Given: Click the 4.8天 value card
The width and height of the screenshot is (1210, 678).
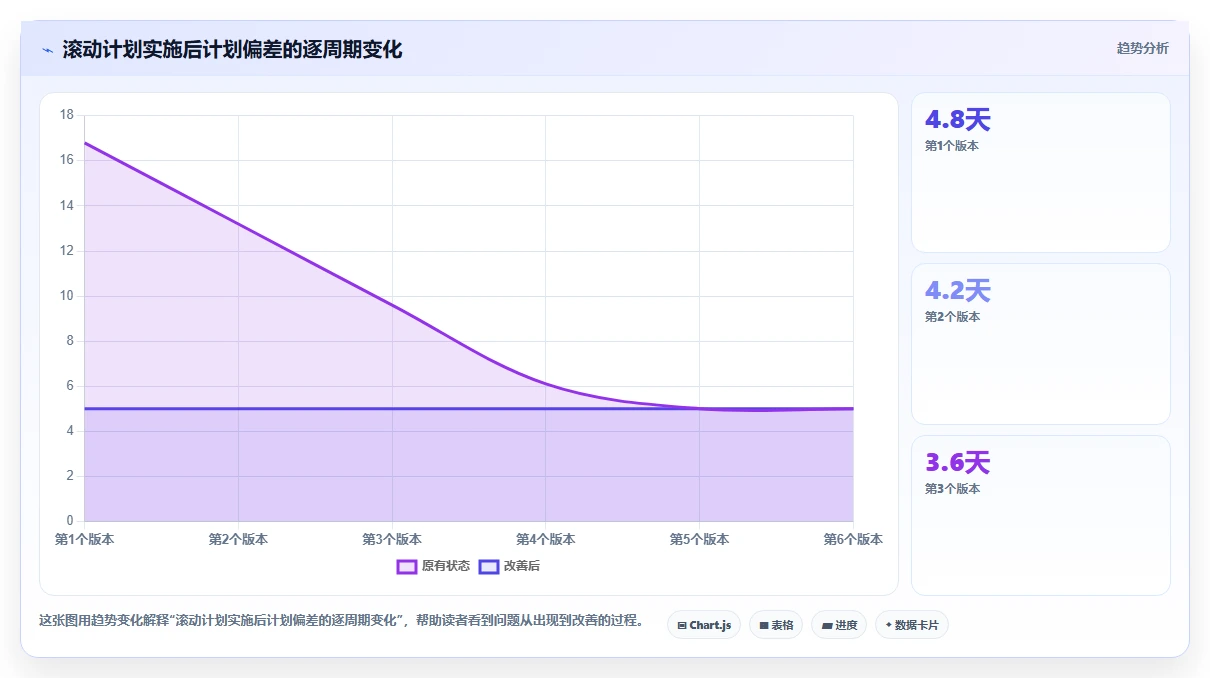Looking at the screenshot, I should coord(1041,173).
